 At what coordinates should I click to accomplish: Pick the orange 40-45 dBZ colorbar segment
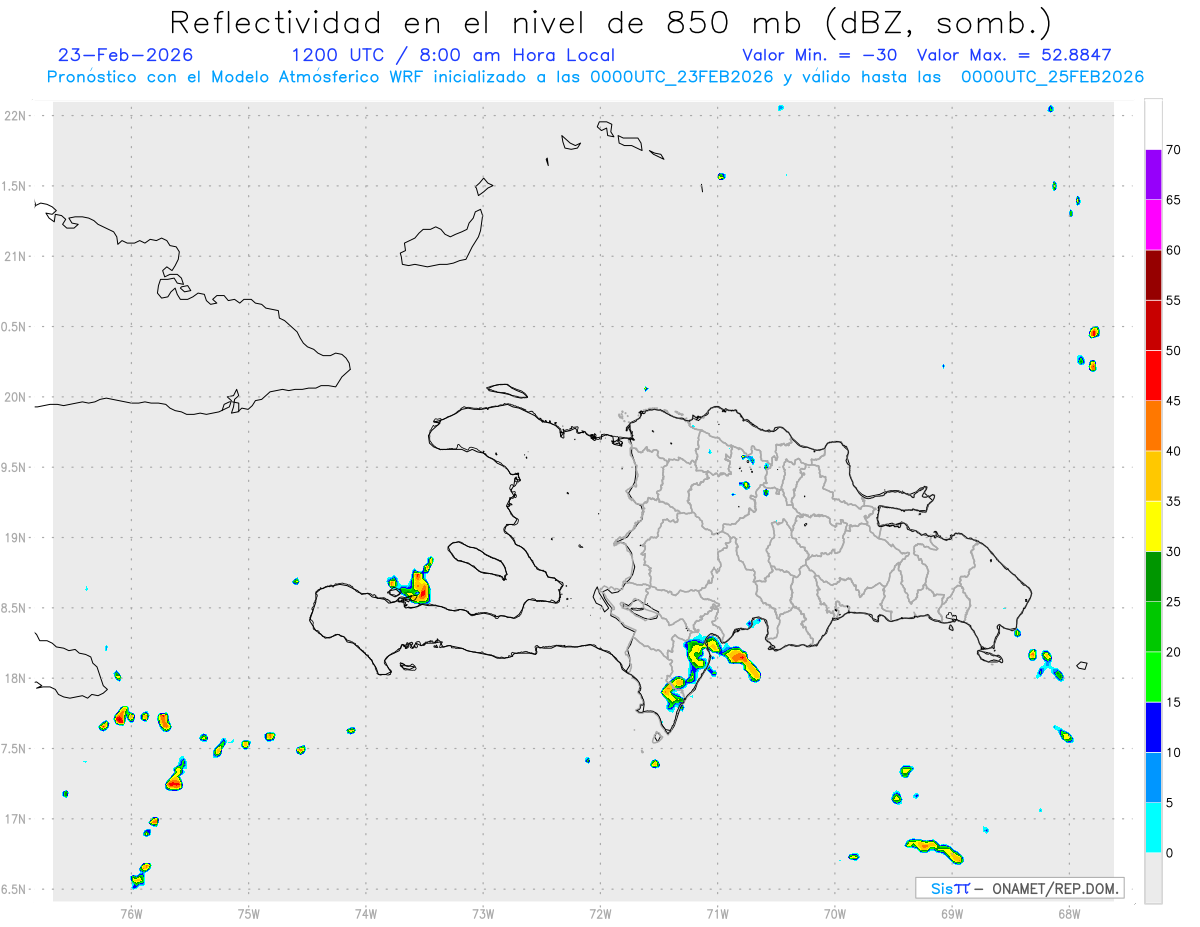[x=1153, y=426]
